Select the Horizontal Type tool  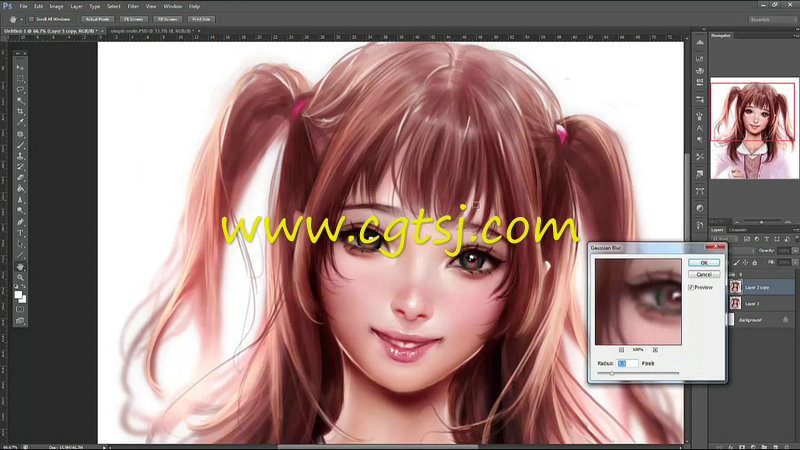[x=20, y=233]
